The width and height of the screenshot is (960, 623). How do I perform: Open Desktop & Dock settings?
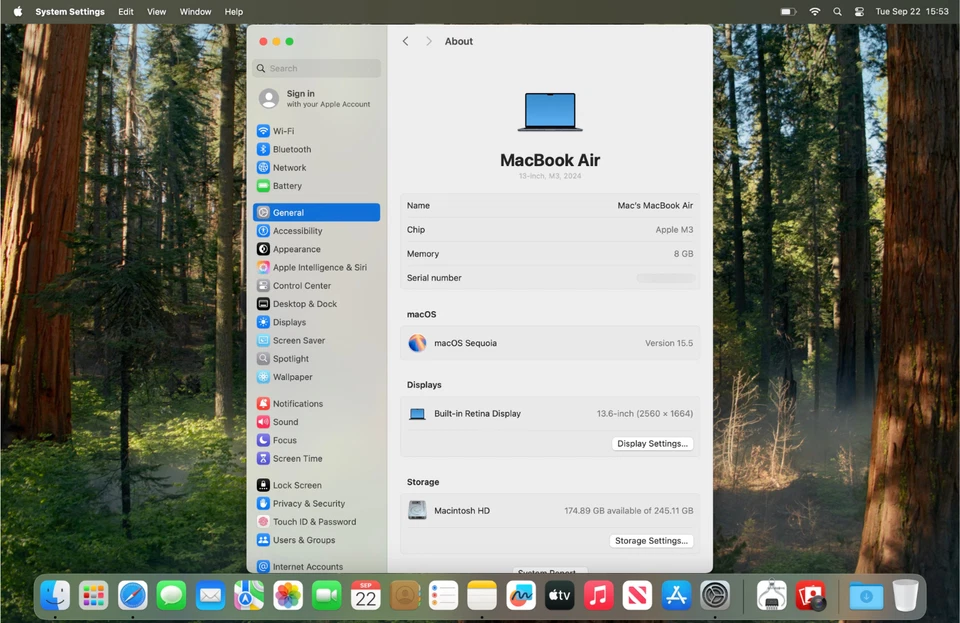click(x=316, y=304)
